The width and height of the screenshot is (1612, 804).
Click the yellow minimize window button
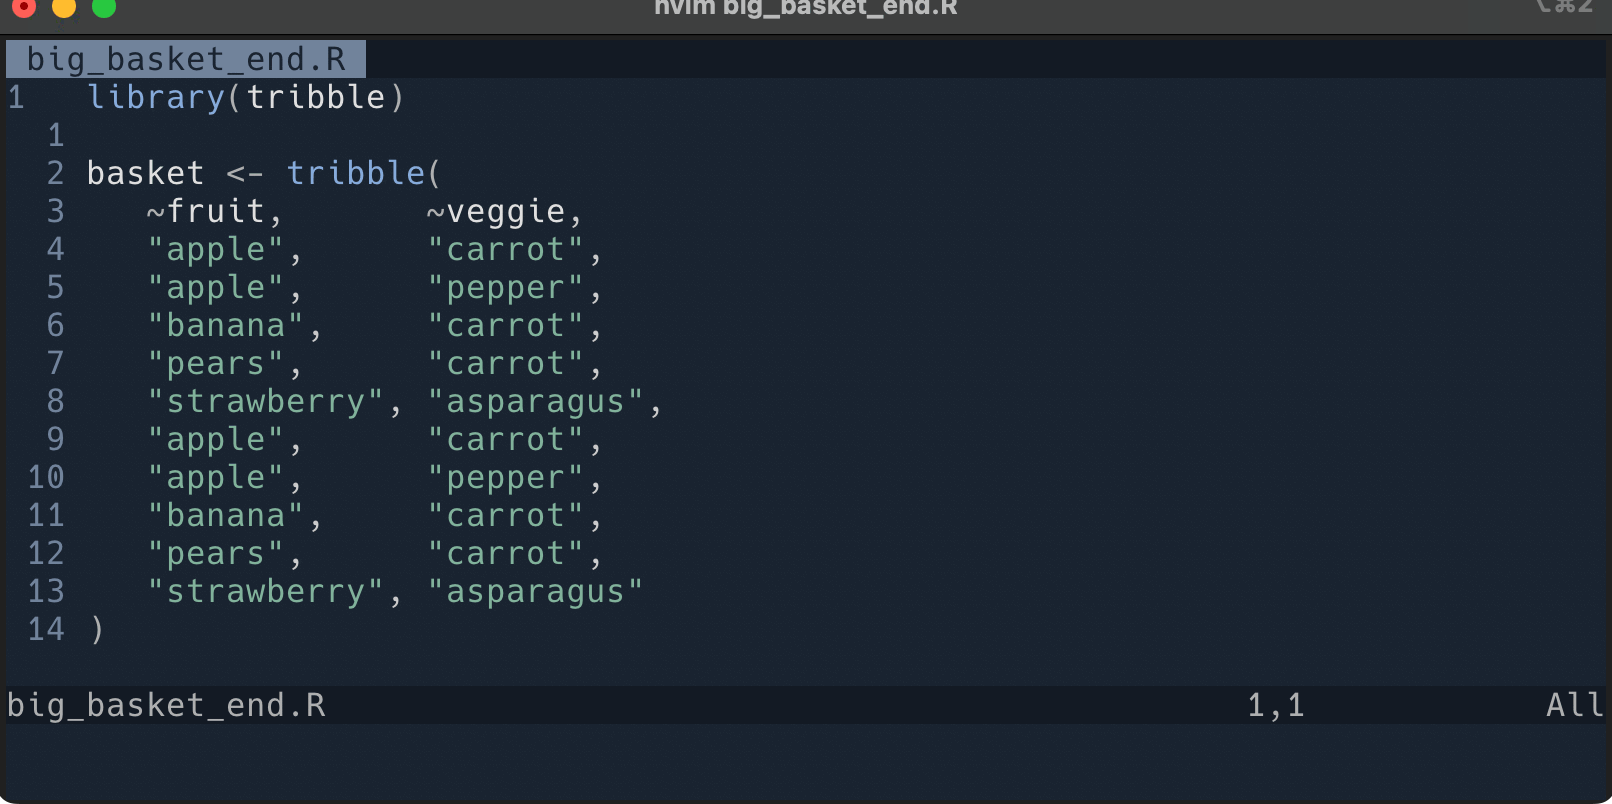63,7
